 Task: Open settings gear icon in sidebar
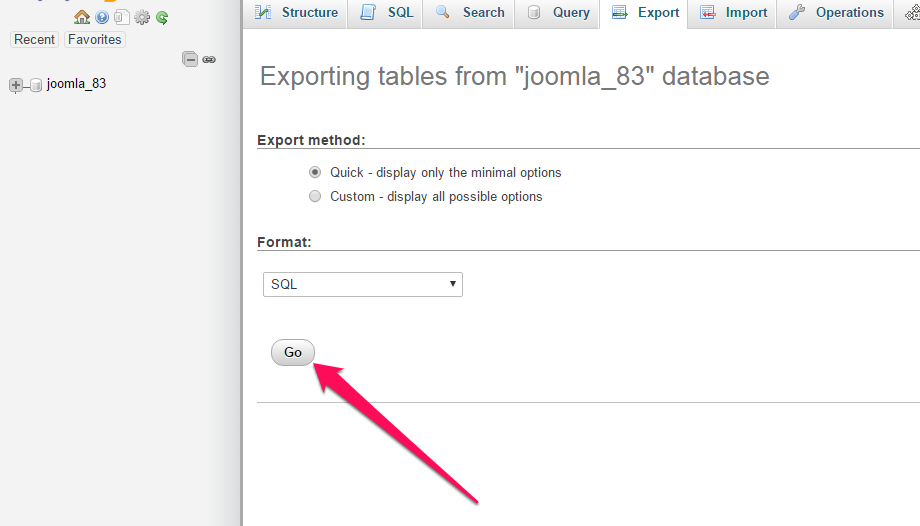pyautogui.click(x=142, y=17)
